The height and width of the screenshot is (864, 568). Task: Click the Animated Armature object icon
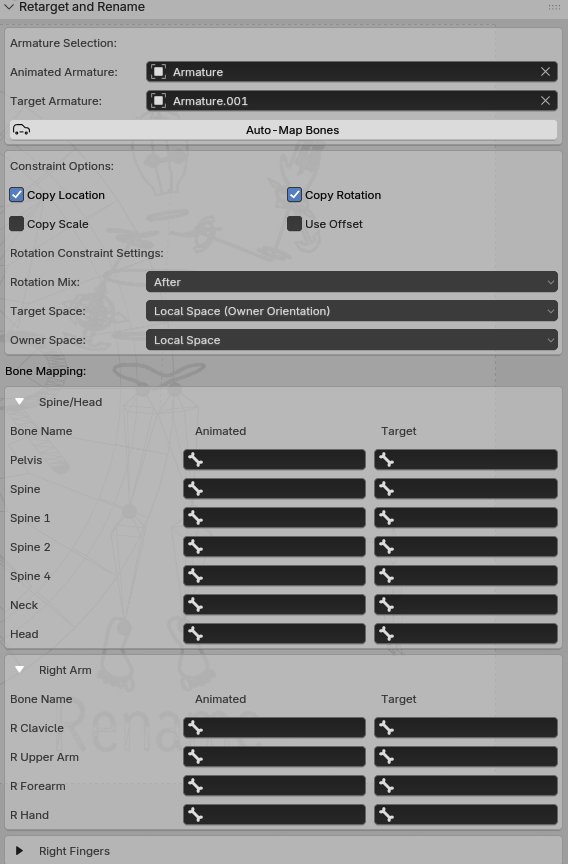point(159,72)
